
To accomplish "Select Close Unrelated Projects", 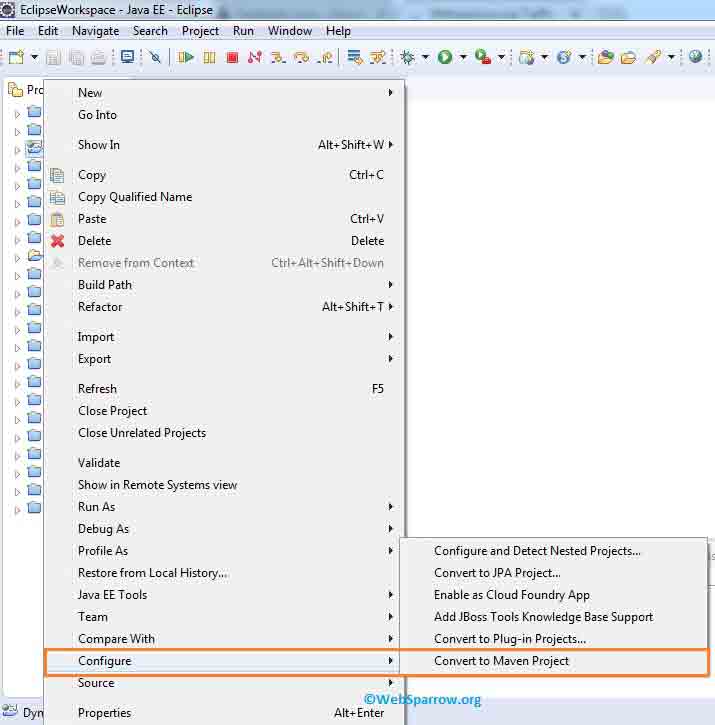I will 224,433.
